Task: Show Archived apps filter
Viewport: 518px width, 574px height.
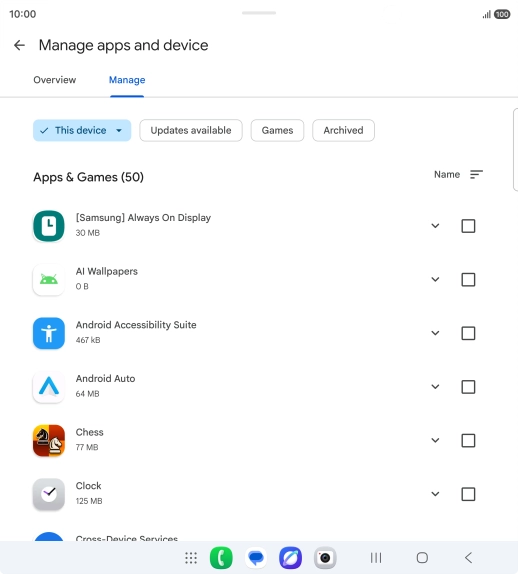Action: 343,130
